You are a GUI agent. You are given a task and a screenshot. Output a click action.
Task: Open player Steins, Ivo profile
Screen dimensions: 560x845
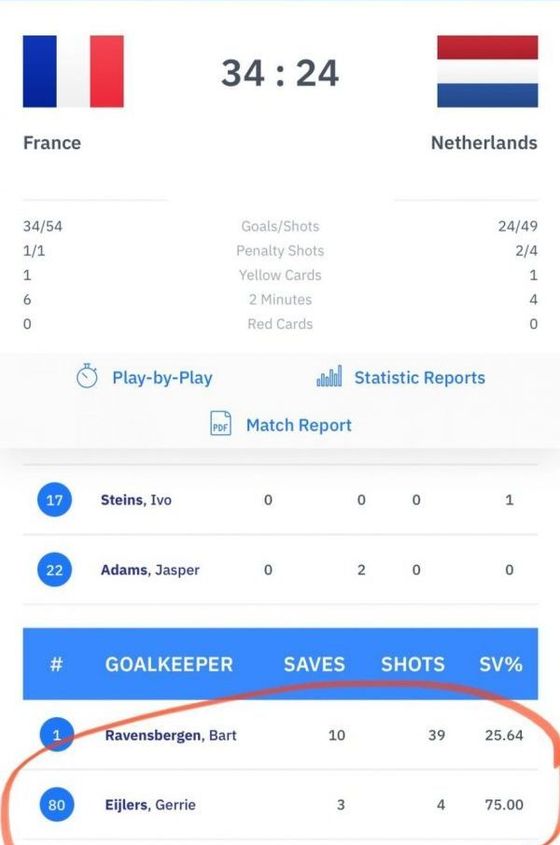(136, 500)
